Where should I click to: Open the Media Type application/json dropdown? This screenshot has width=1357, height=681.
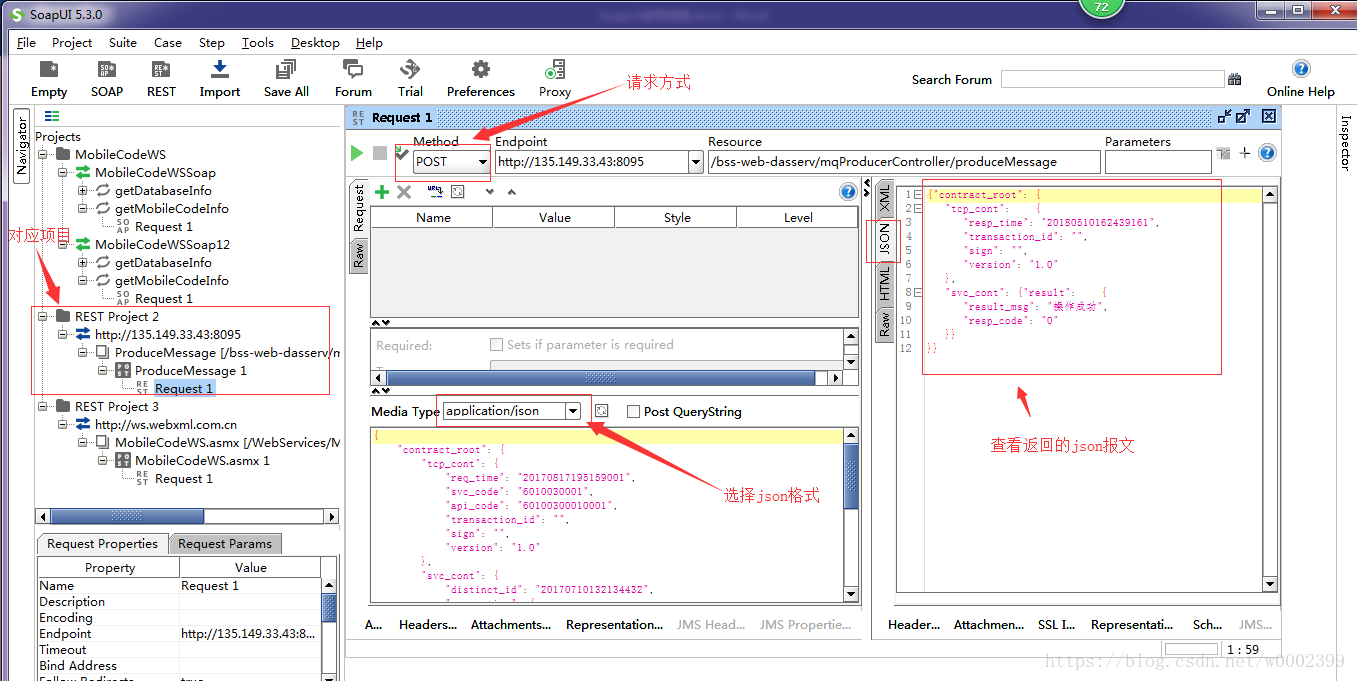click(x=512, y=411)
